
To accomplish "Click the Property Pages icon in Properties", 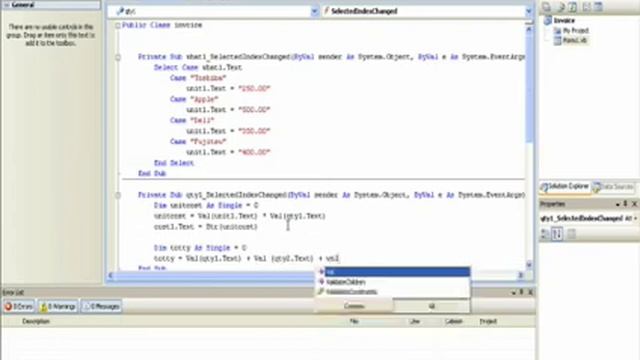I will (x=572, y=234).
